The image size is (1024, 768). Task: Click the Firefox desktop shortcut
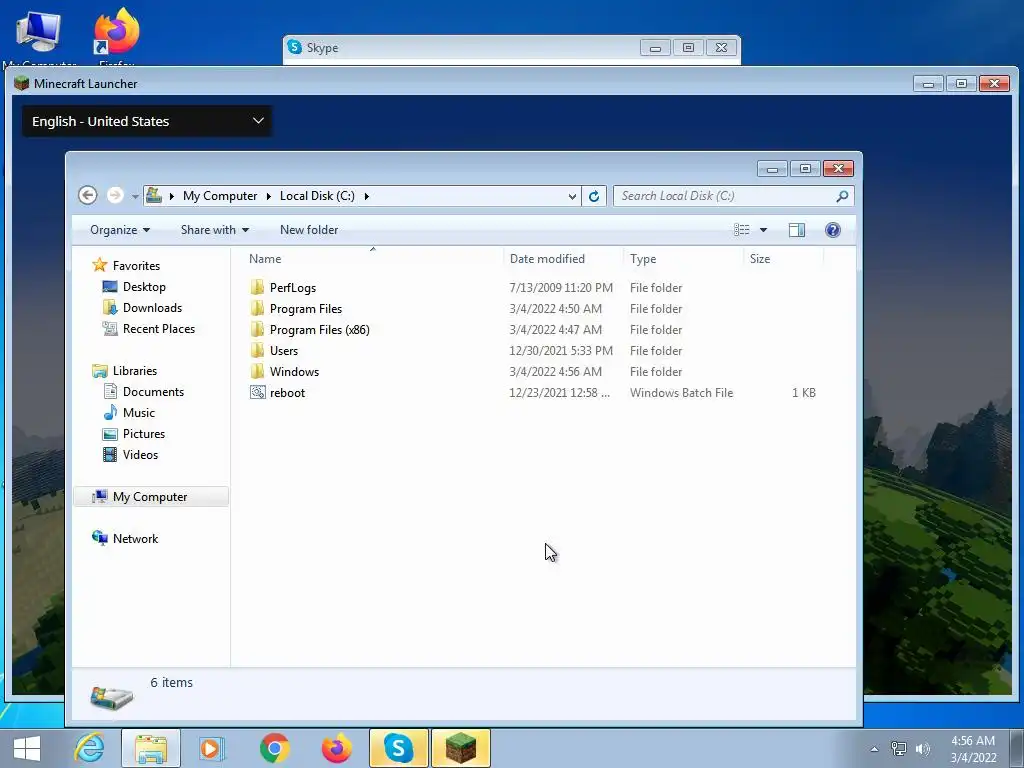(x=117, y=37)
